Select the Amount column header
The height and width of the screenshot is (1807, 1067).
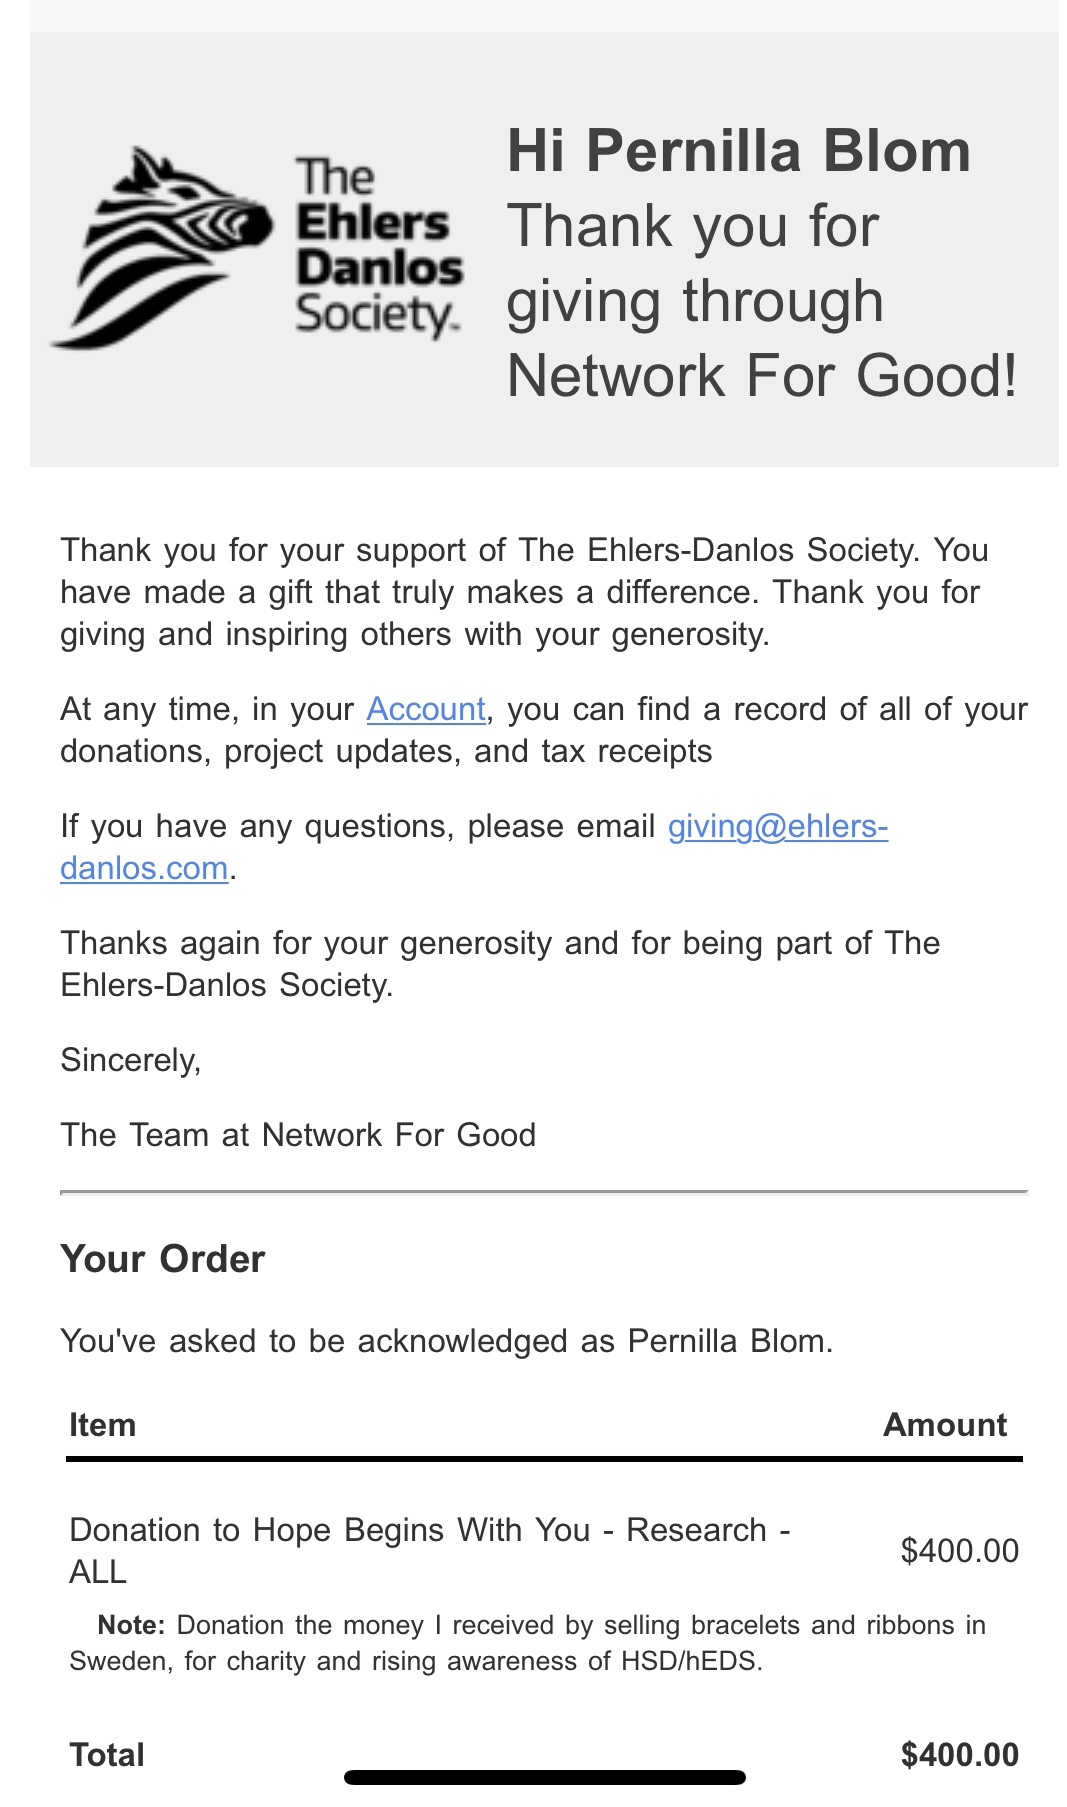click(944, 1425)
